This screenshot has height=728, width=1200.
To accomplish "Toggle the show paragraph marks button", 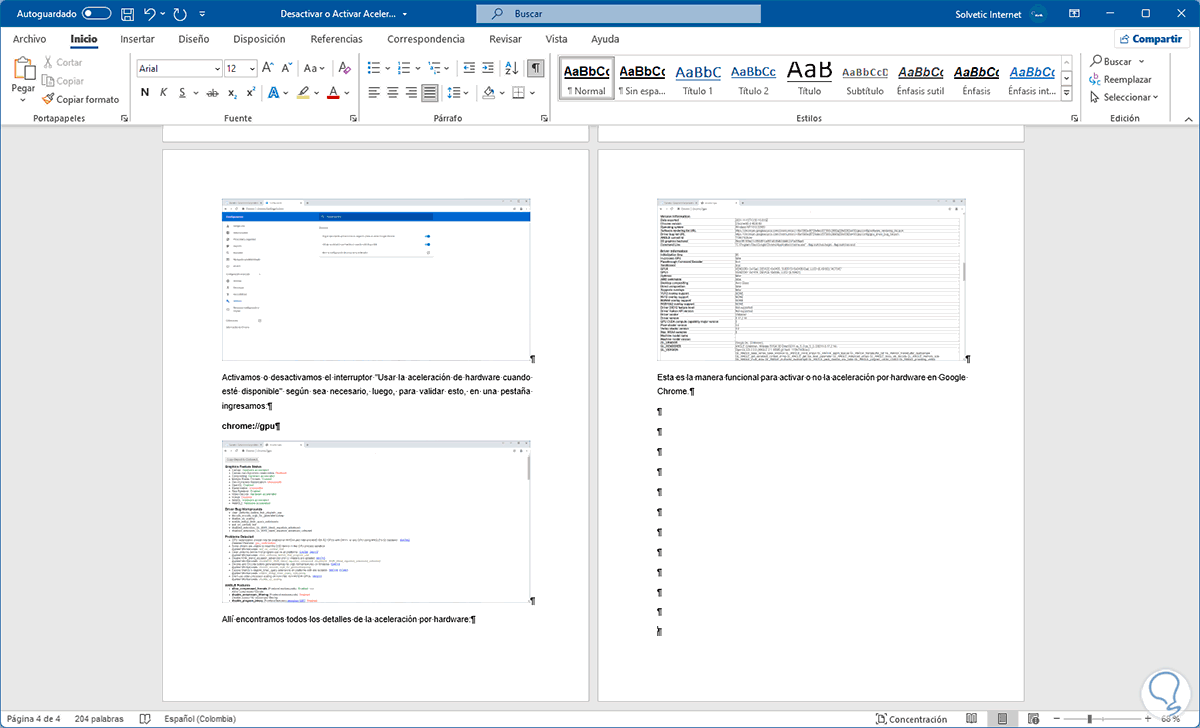I will pyautogui.click(x=536, y=68).
